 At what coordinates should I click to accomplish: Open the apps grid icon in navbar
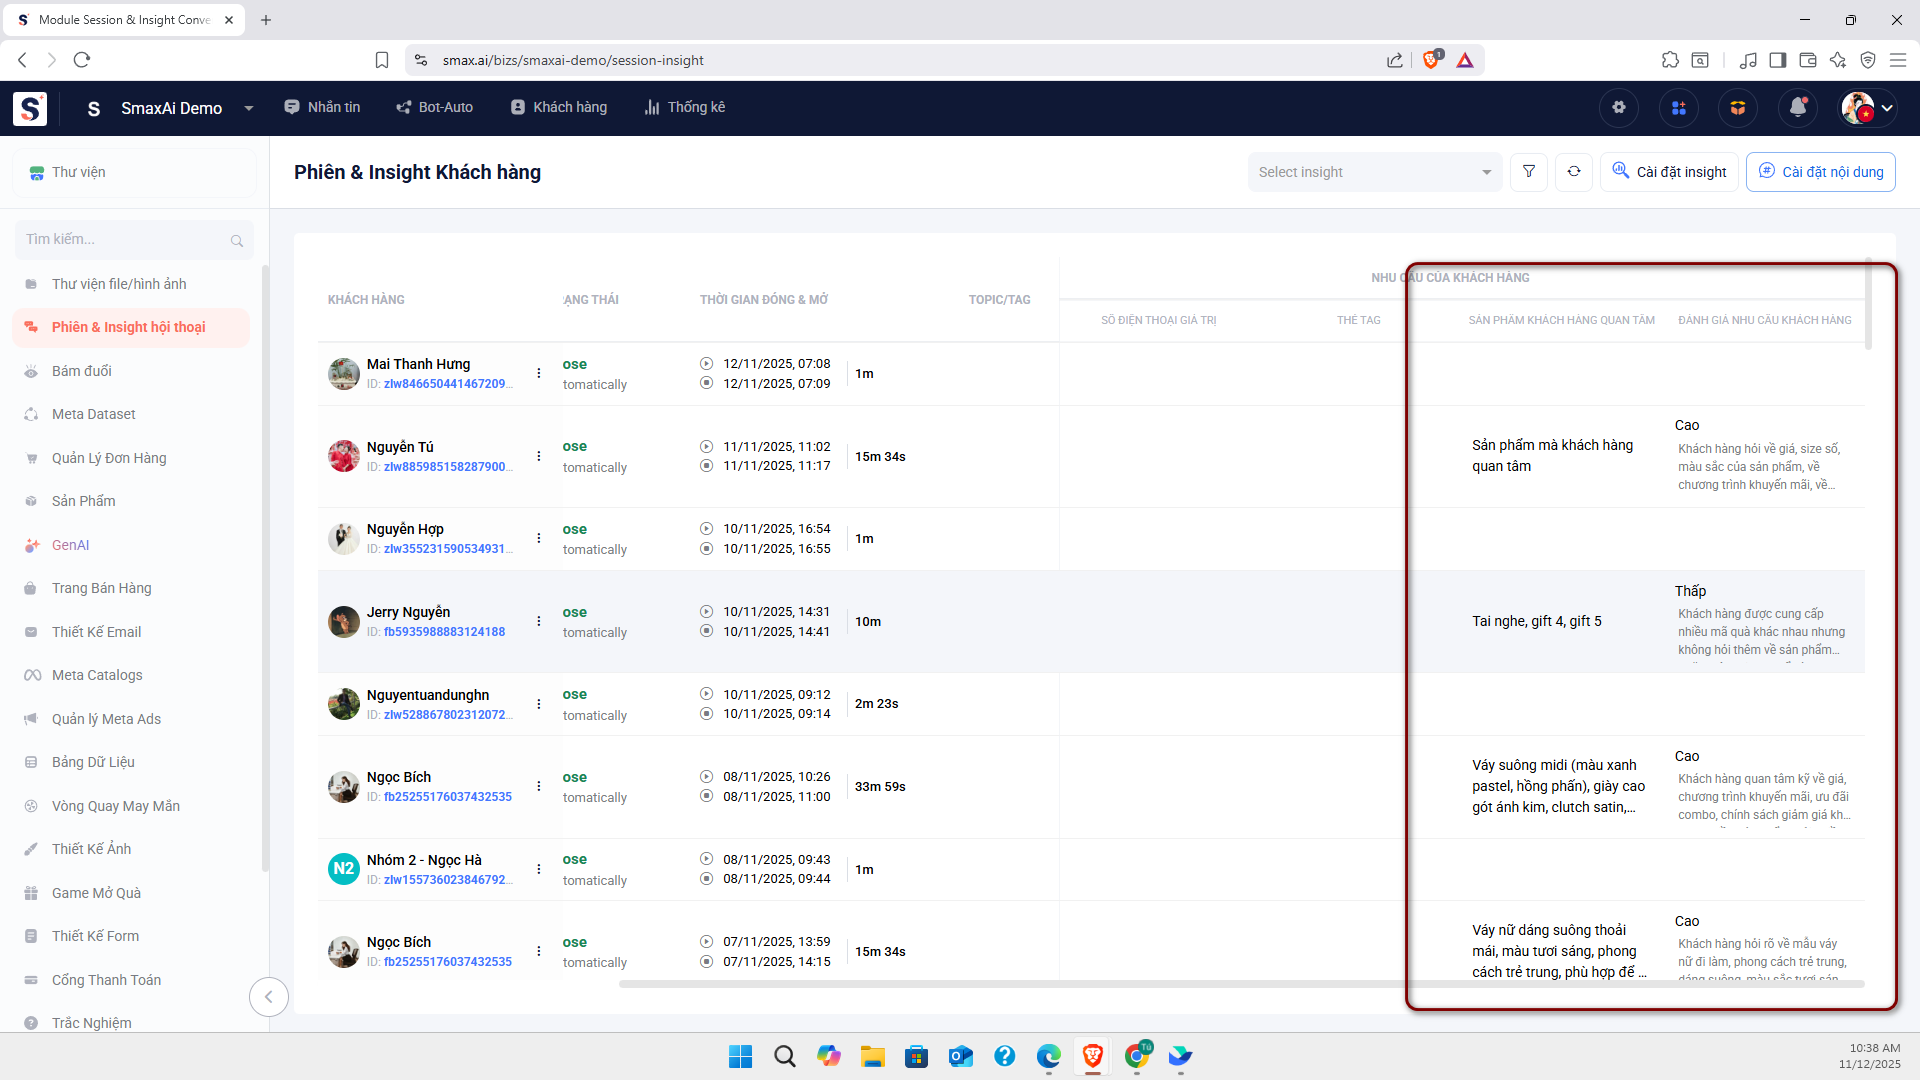1679,108
